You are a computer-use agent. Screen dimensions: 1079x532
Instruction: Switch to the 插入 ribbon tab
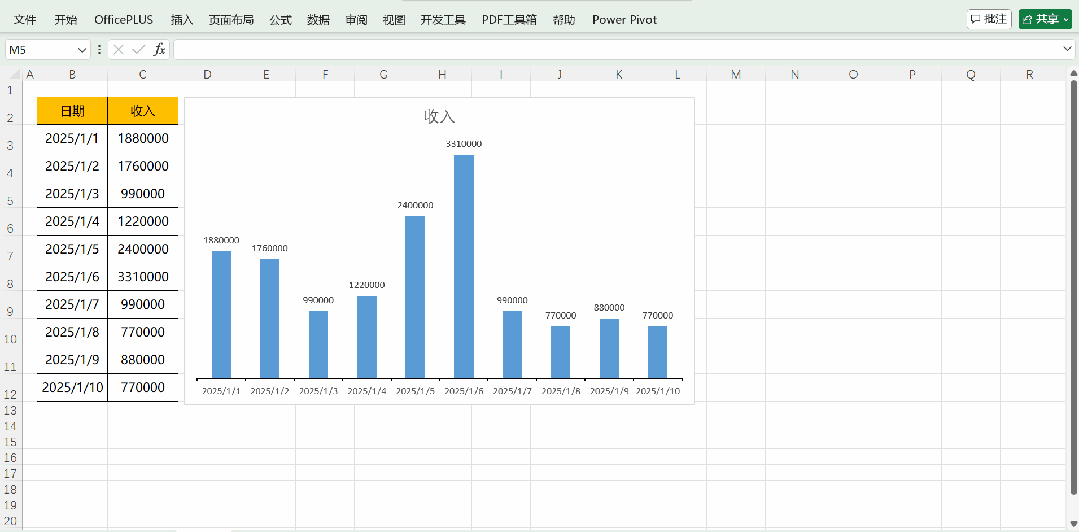(x=182, y=19)
